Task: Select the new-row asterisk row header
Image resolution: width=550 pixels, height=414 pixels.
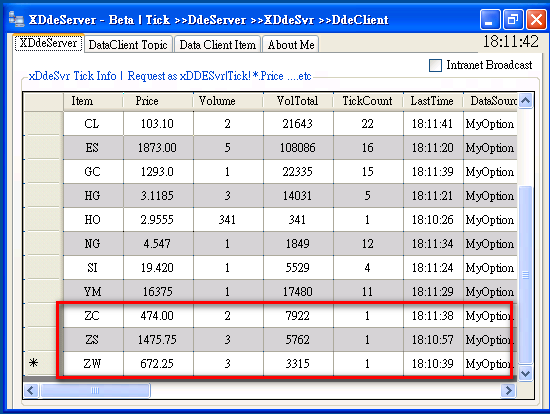Action: coord(43,363)
